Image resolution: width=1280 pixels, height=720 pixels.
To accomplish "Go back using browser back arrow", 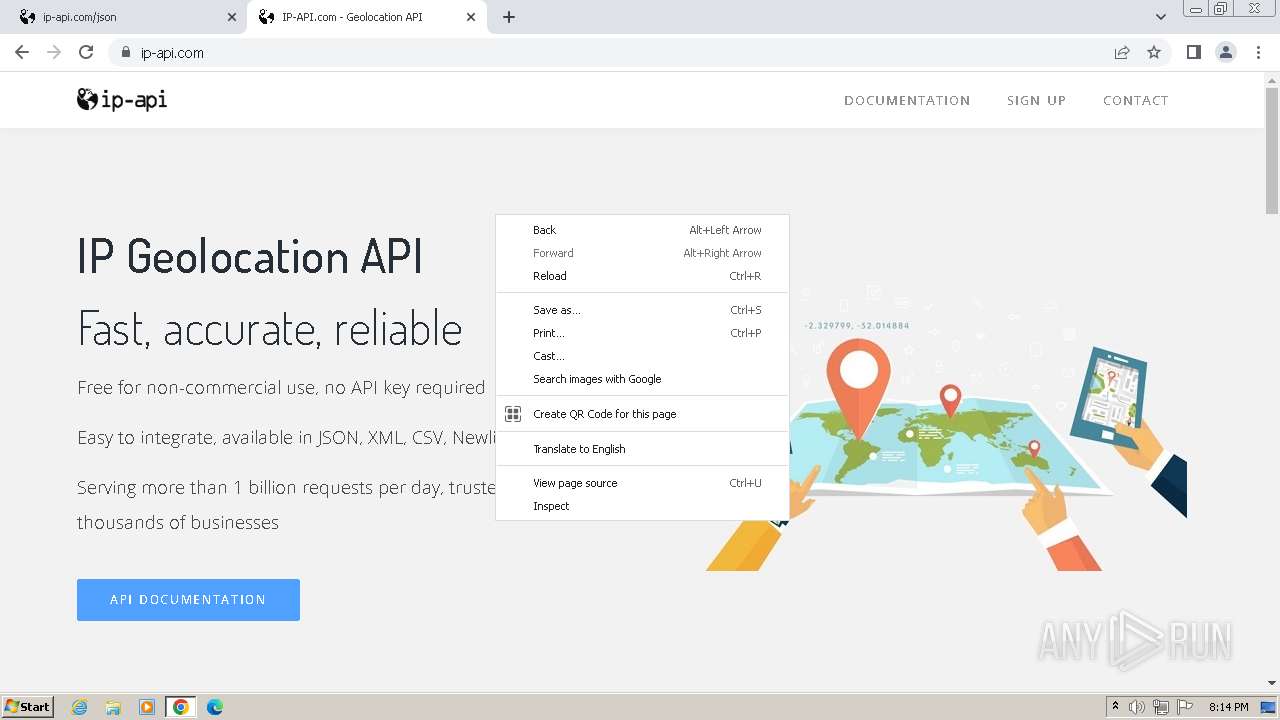I will (22, 52).
